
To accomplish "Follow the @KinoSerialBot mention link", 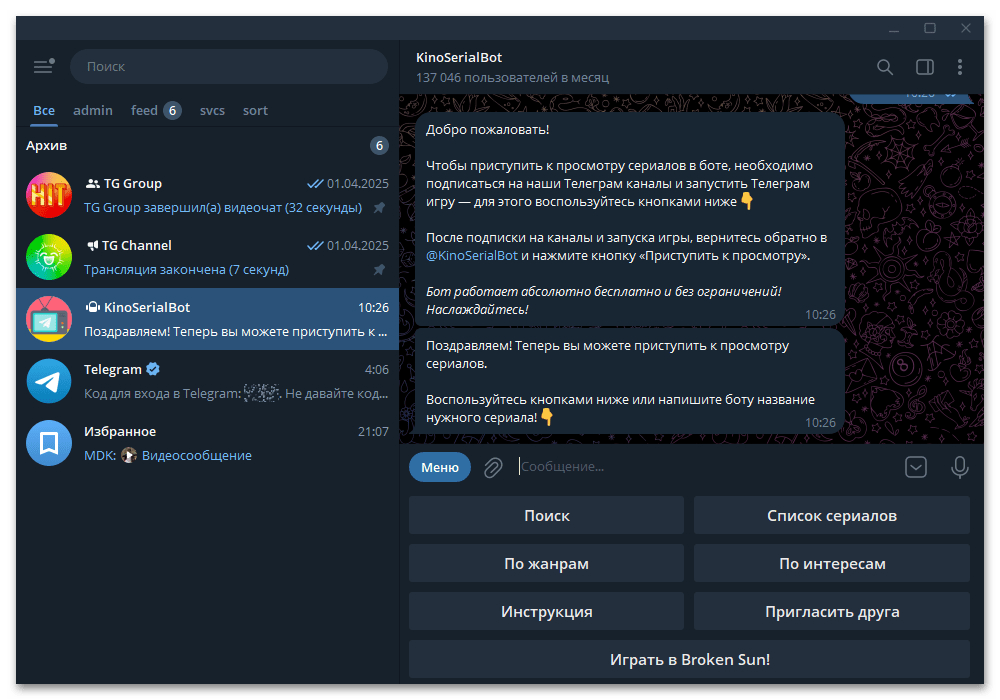I will tap(472, 256).
